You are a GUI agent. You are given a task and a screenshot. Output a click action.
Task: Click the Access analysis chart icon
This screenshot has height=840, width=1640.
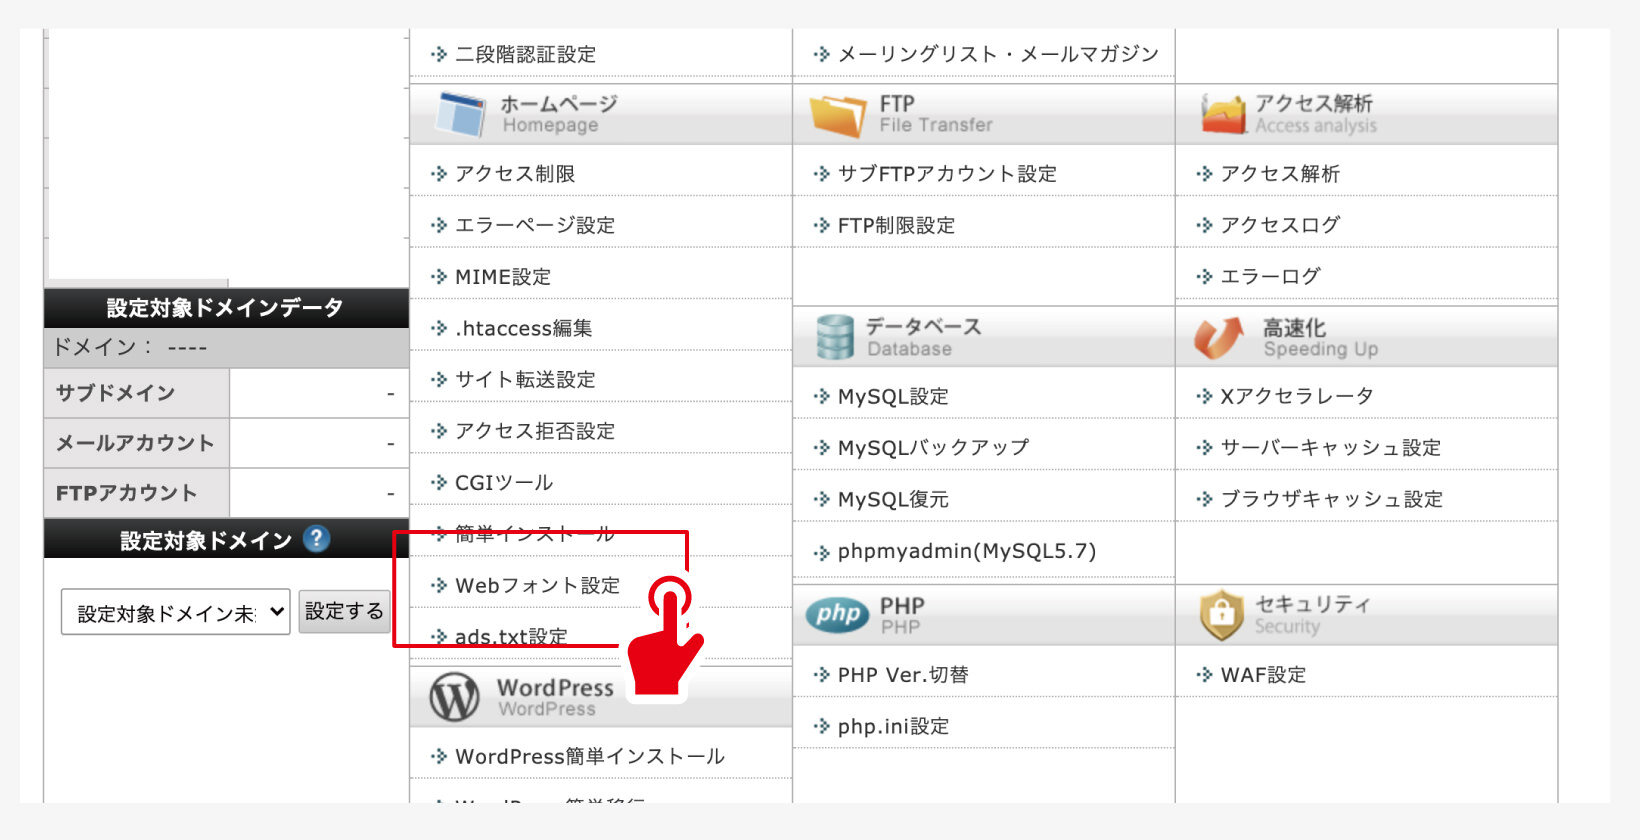point(1223,115)
